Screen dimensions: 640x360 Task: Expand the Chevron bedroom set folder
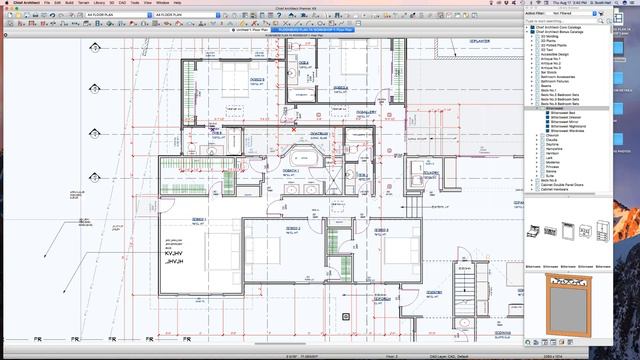537,136
